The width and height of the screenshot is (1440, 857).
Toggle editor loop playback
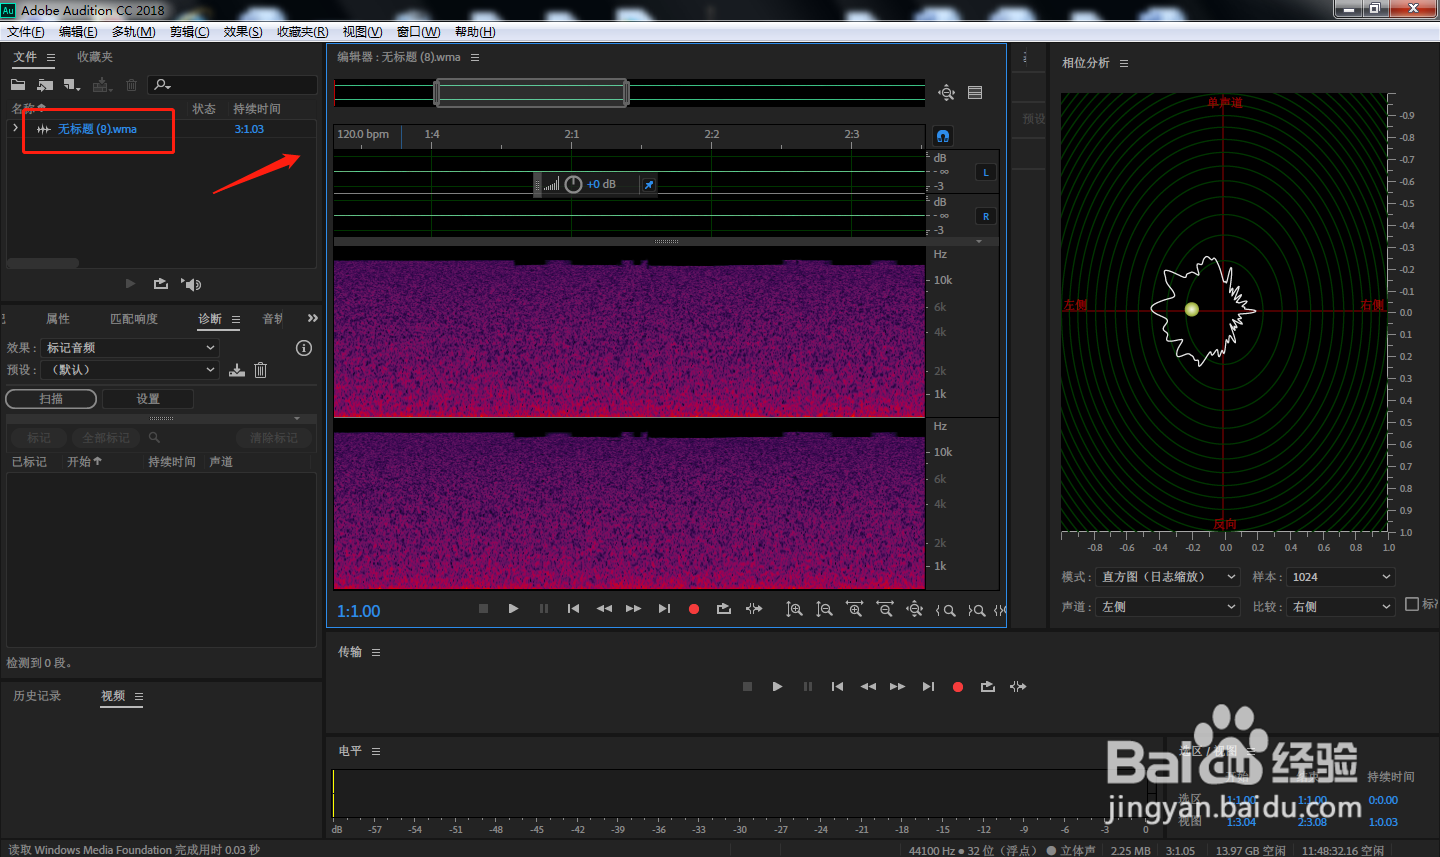724,608
